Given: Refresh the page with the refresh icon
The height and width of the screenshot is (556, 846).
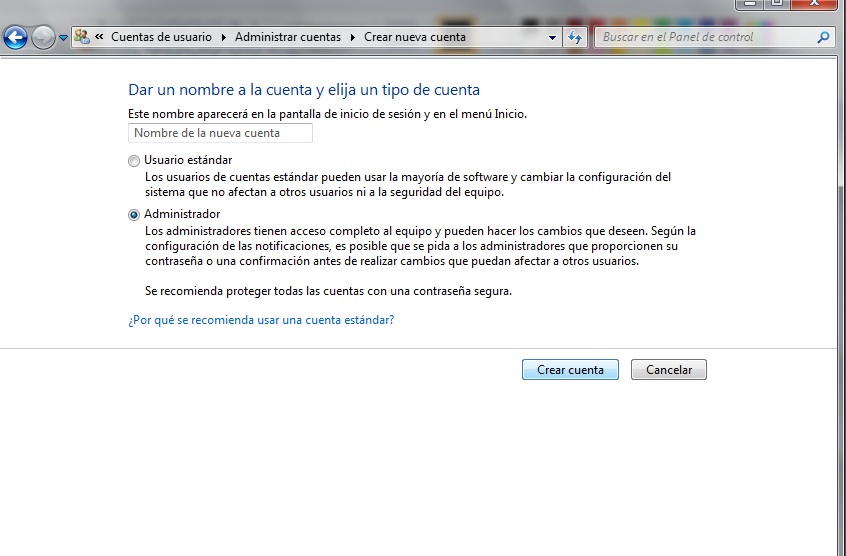Looking at the screenshot, I should tap(575, 37).
